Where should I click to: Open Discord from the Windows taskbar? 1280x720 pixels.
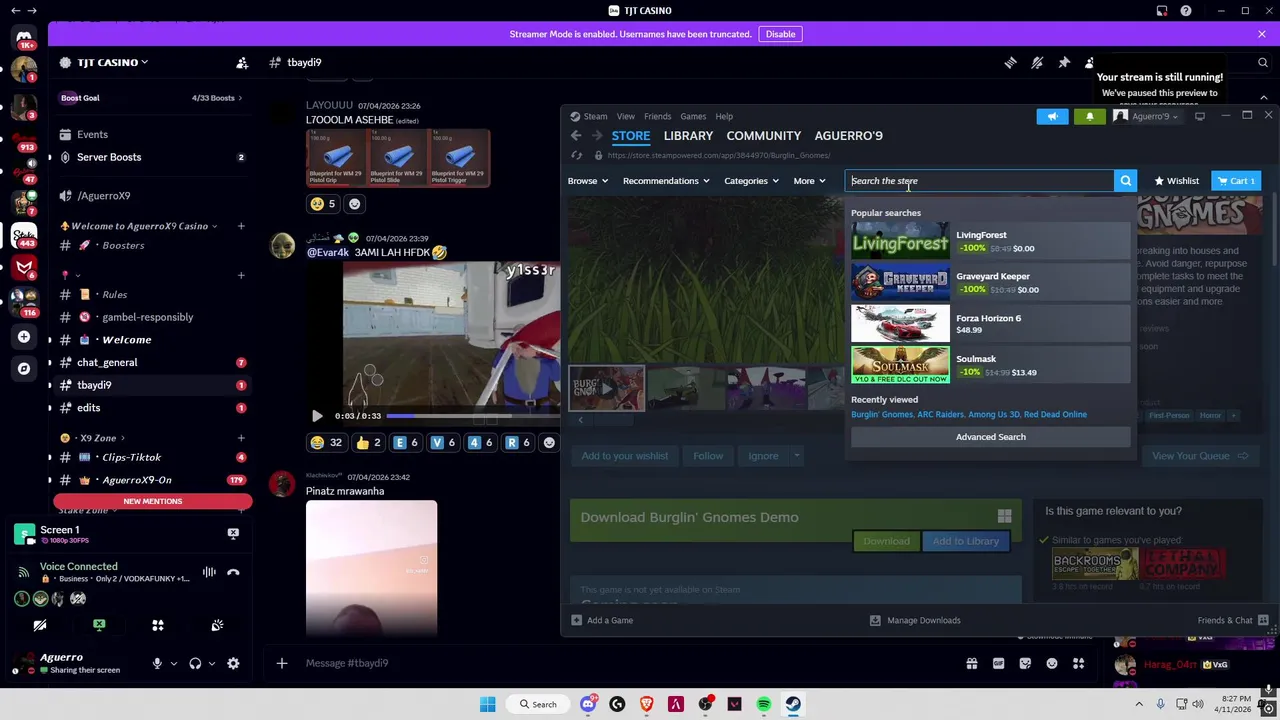(x=588, y=704)
